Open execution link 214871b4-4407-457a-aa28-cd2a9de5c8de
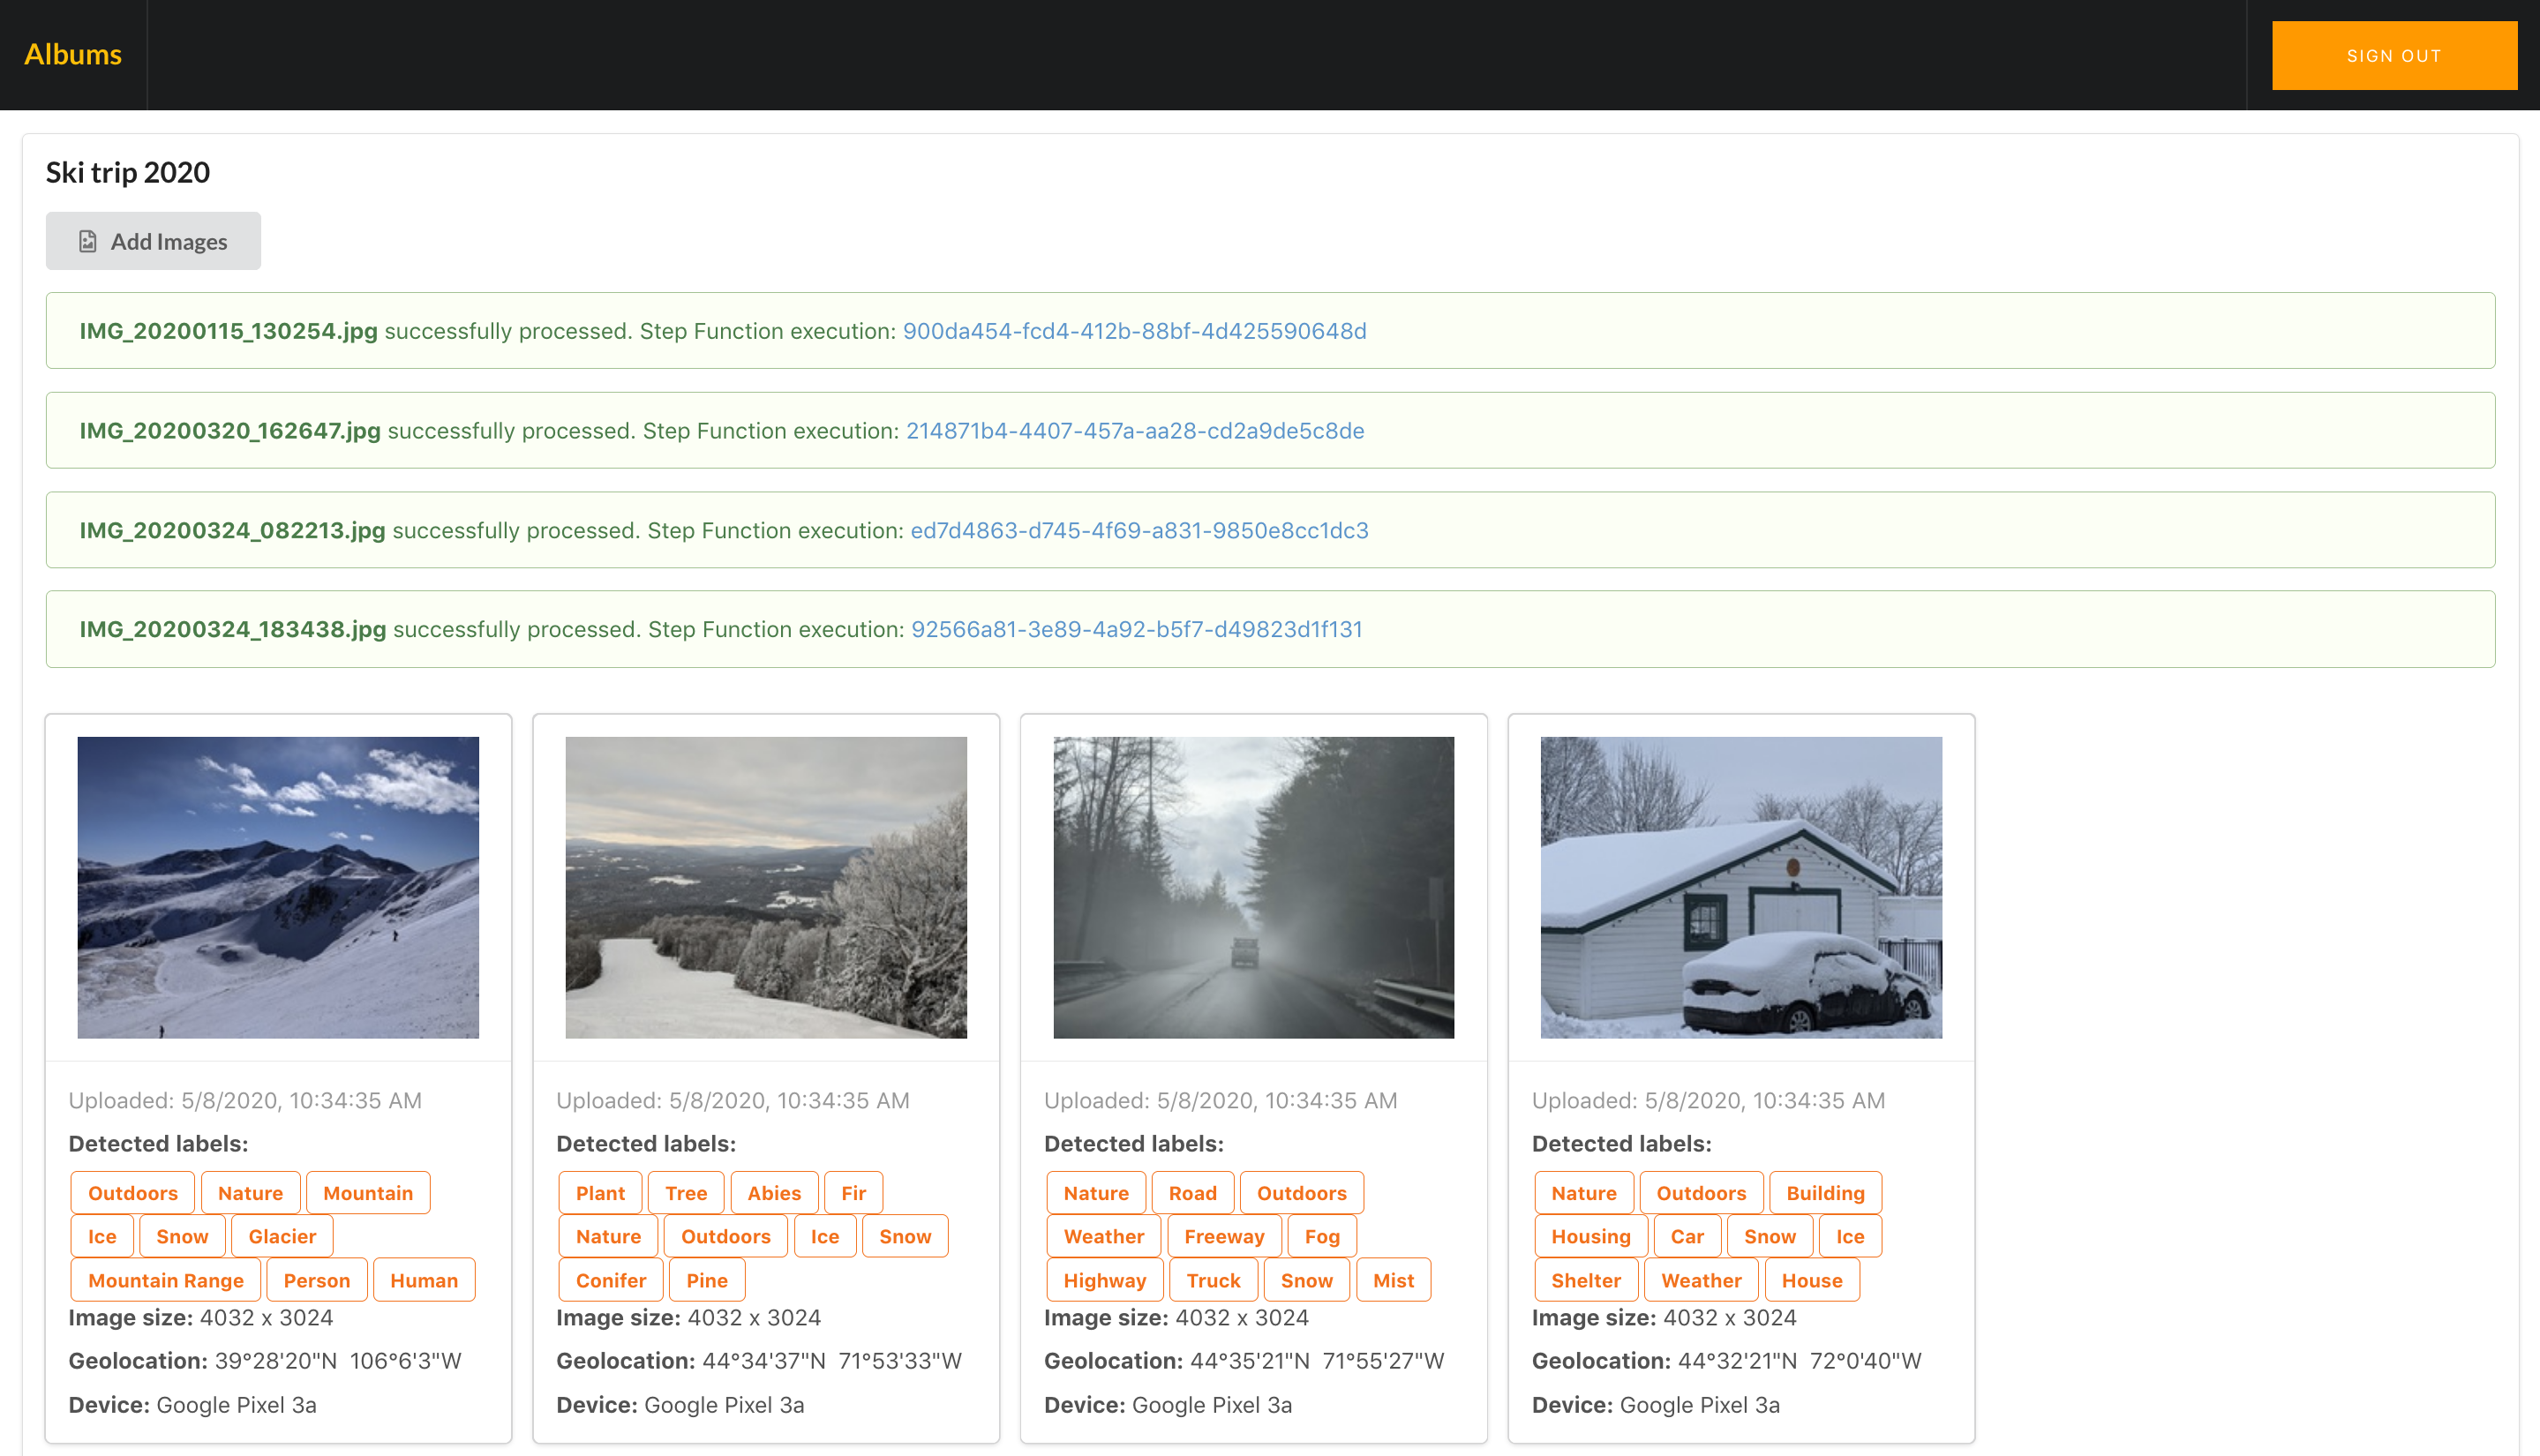Screen dimensions: 2540x1456 [x=1134, y=431]
